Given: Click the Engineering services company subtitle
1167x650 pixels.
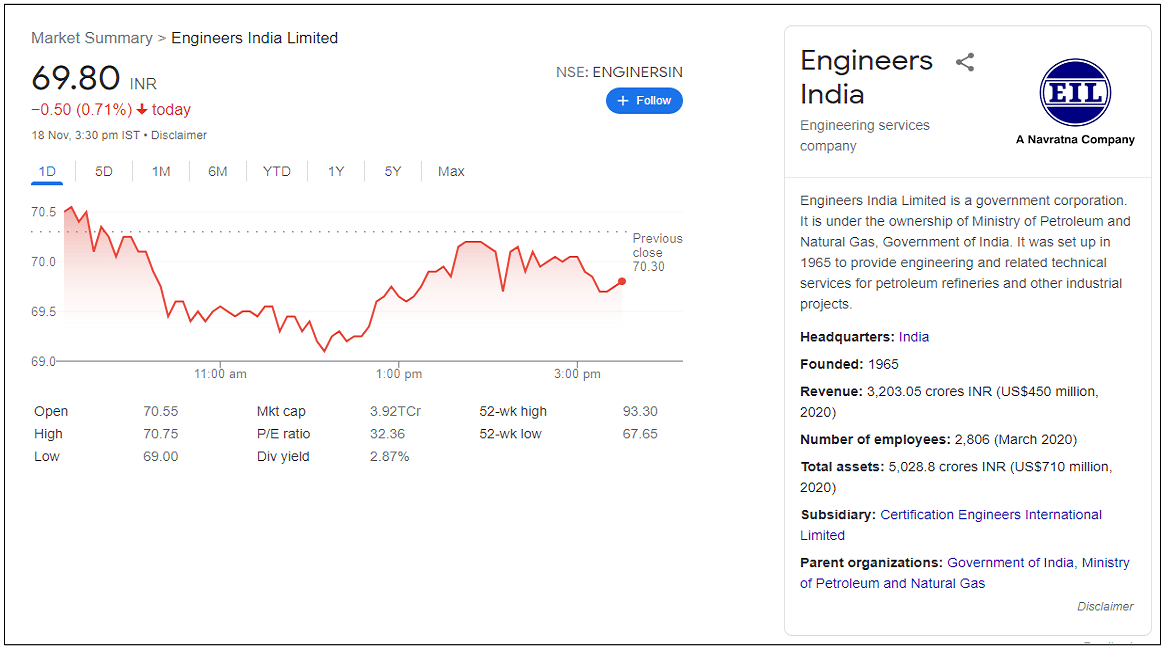Looking at the screenshot, I should (x=865, y=136).
